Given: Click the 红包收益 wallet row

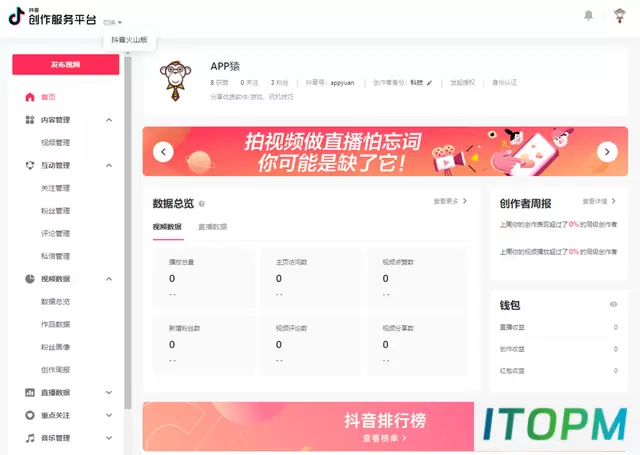Looking at the screenshot, I should click(559, 371).
